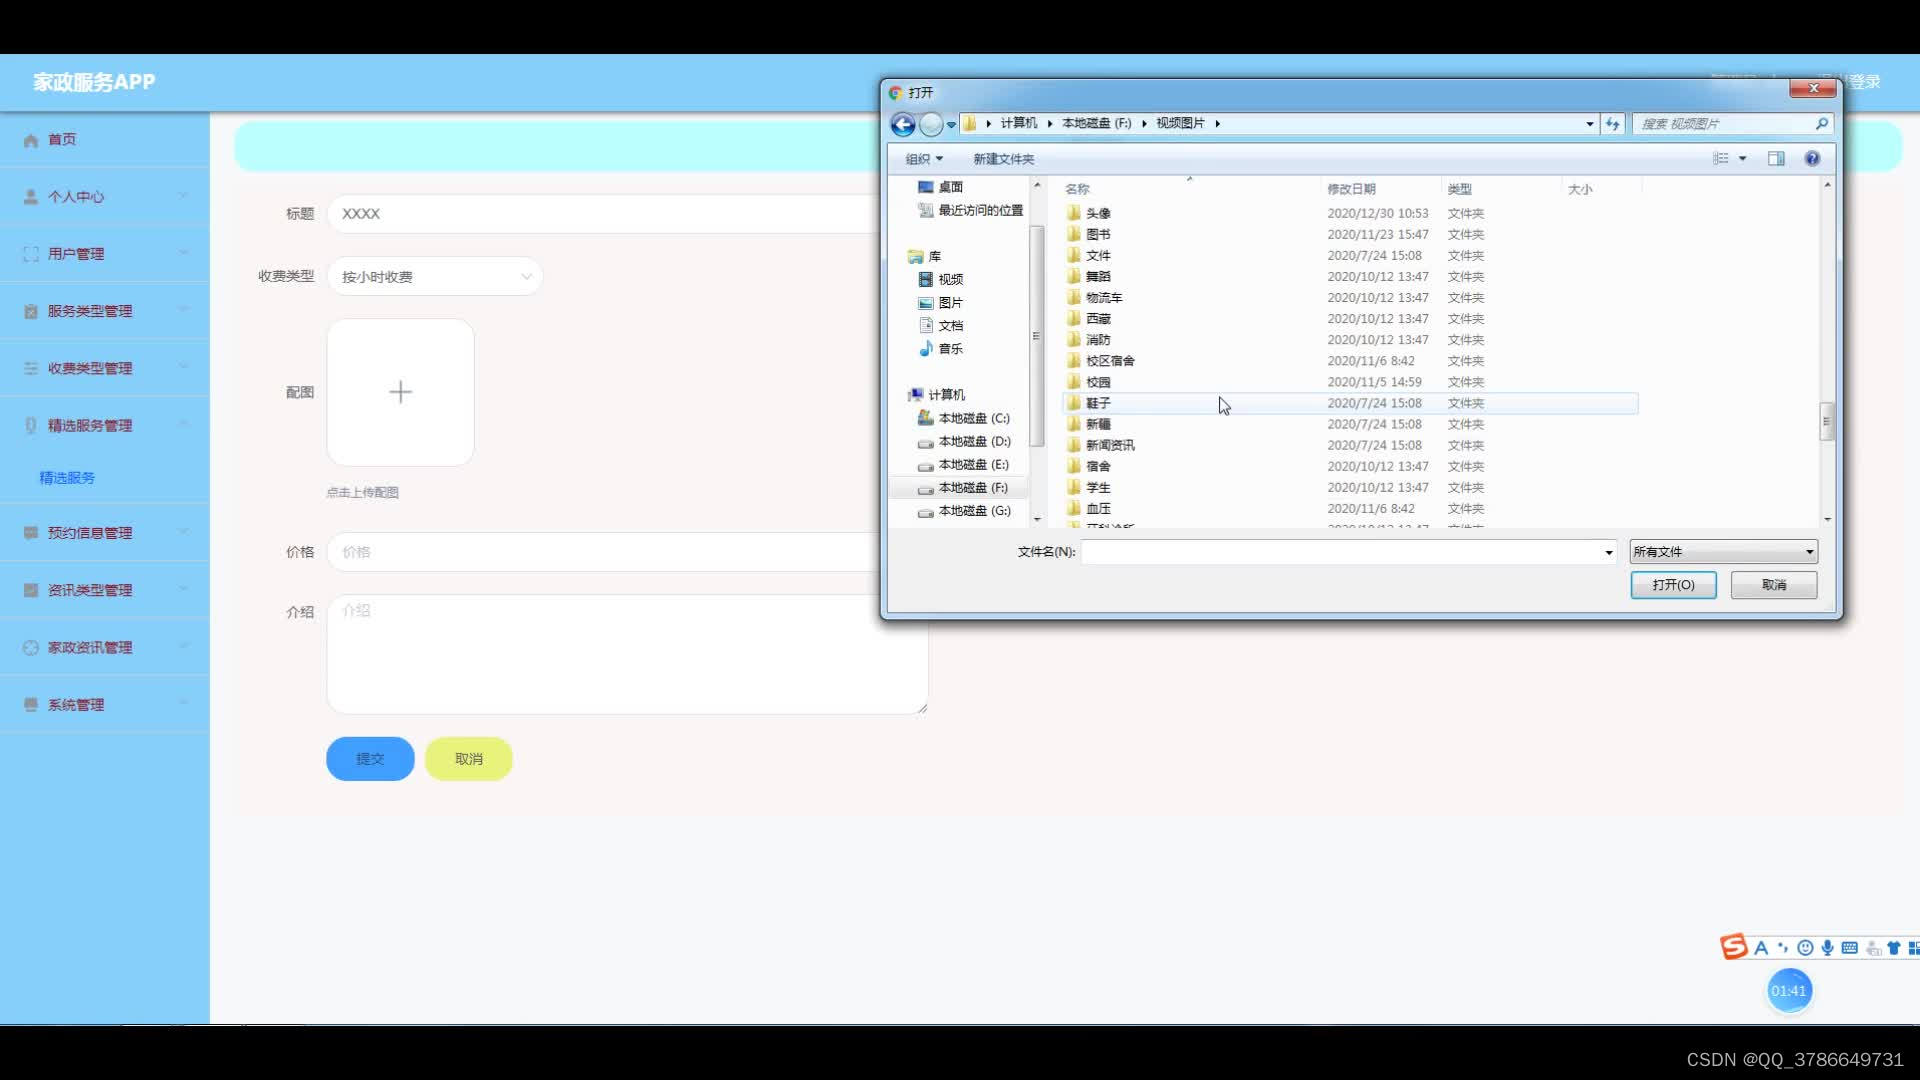Click the 家政资讯管理 icon in sidebar
The height and width of the screenshot is (1080, 1920).
(x=31, y=648)
